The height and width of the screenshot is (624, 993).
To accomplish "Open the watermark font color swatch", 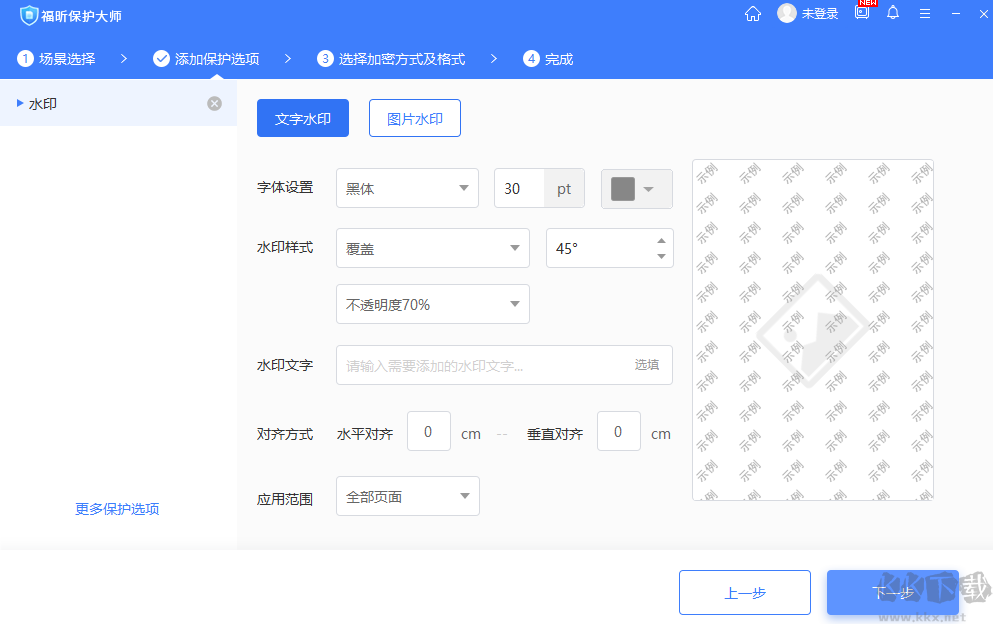I will coord(636,188).
